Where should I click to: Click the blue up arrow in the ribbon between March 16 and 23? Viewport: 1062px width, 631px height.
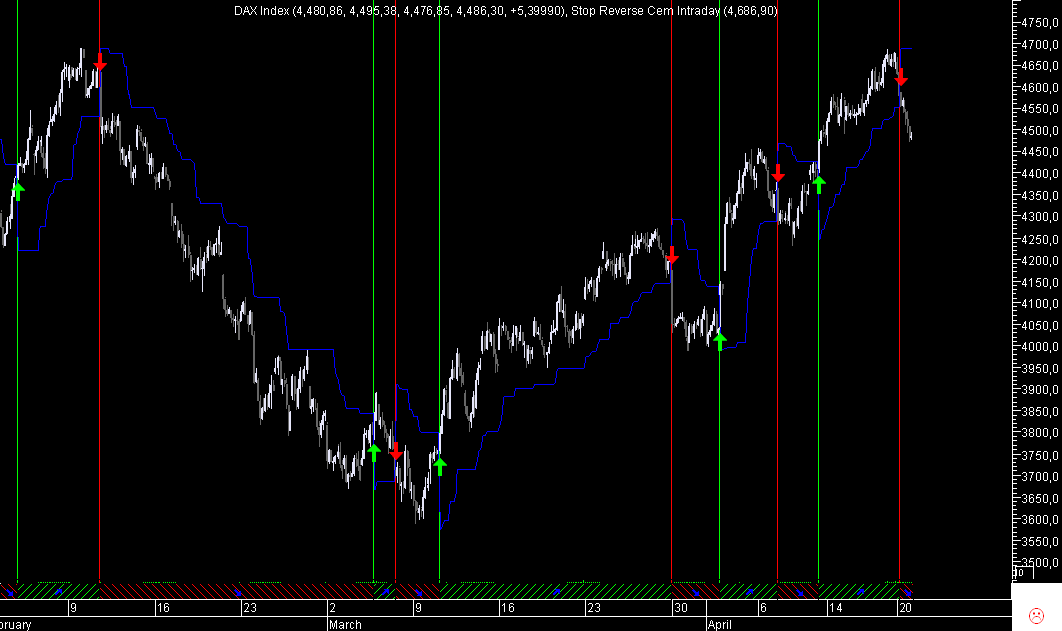click(557, 592)
